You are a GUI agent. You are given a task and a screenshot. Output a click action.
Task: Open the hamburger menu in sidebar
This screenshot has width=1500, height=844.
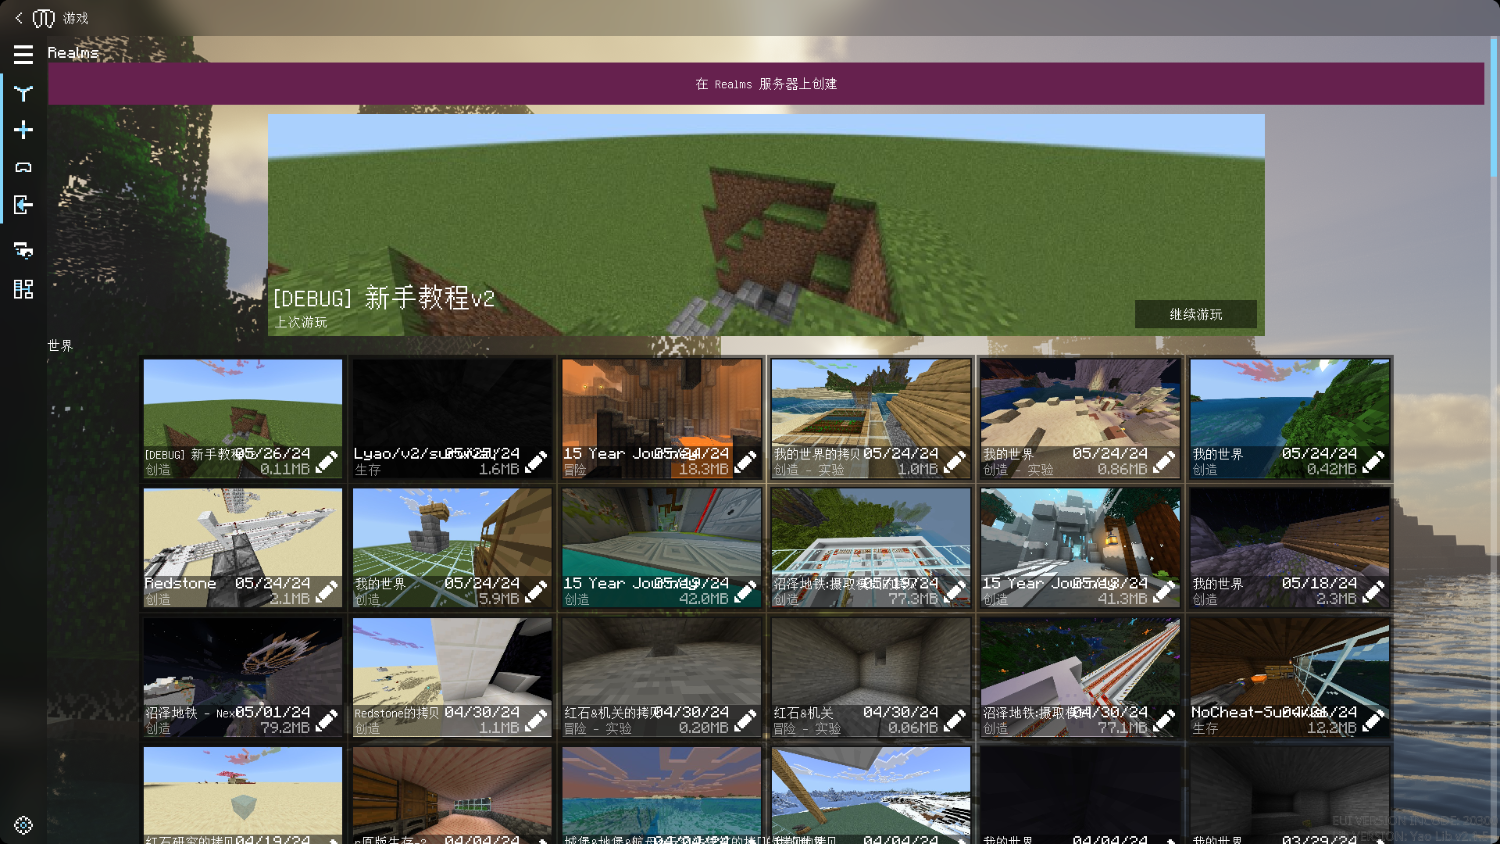point(23,54)
